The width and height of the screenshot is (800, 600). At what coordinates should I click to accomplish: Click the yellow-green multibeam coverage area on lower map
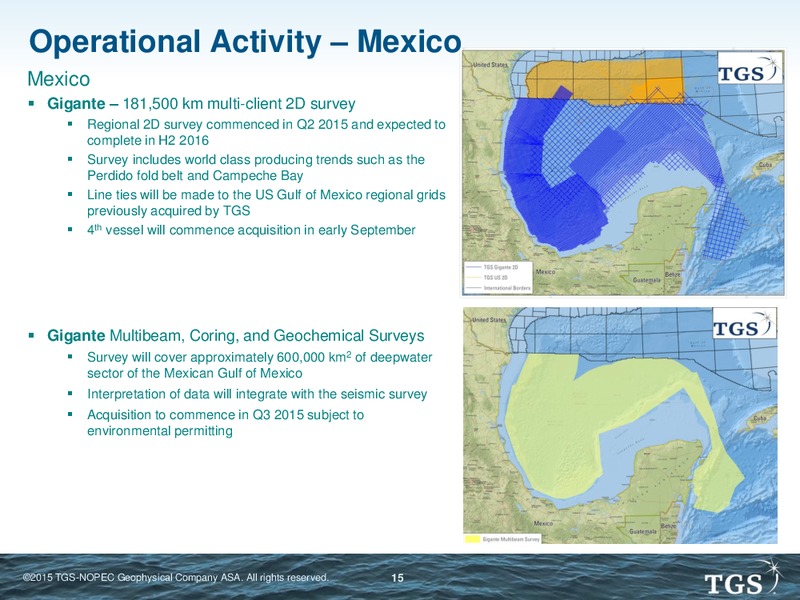tap(556, 429)
